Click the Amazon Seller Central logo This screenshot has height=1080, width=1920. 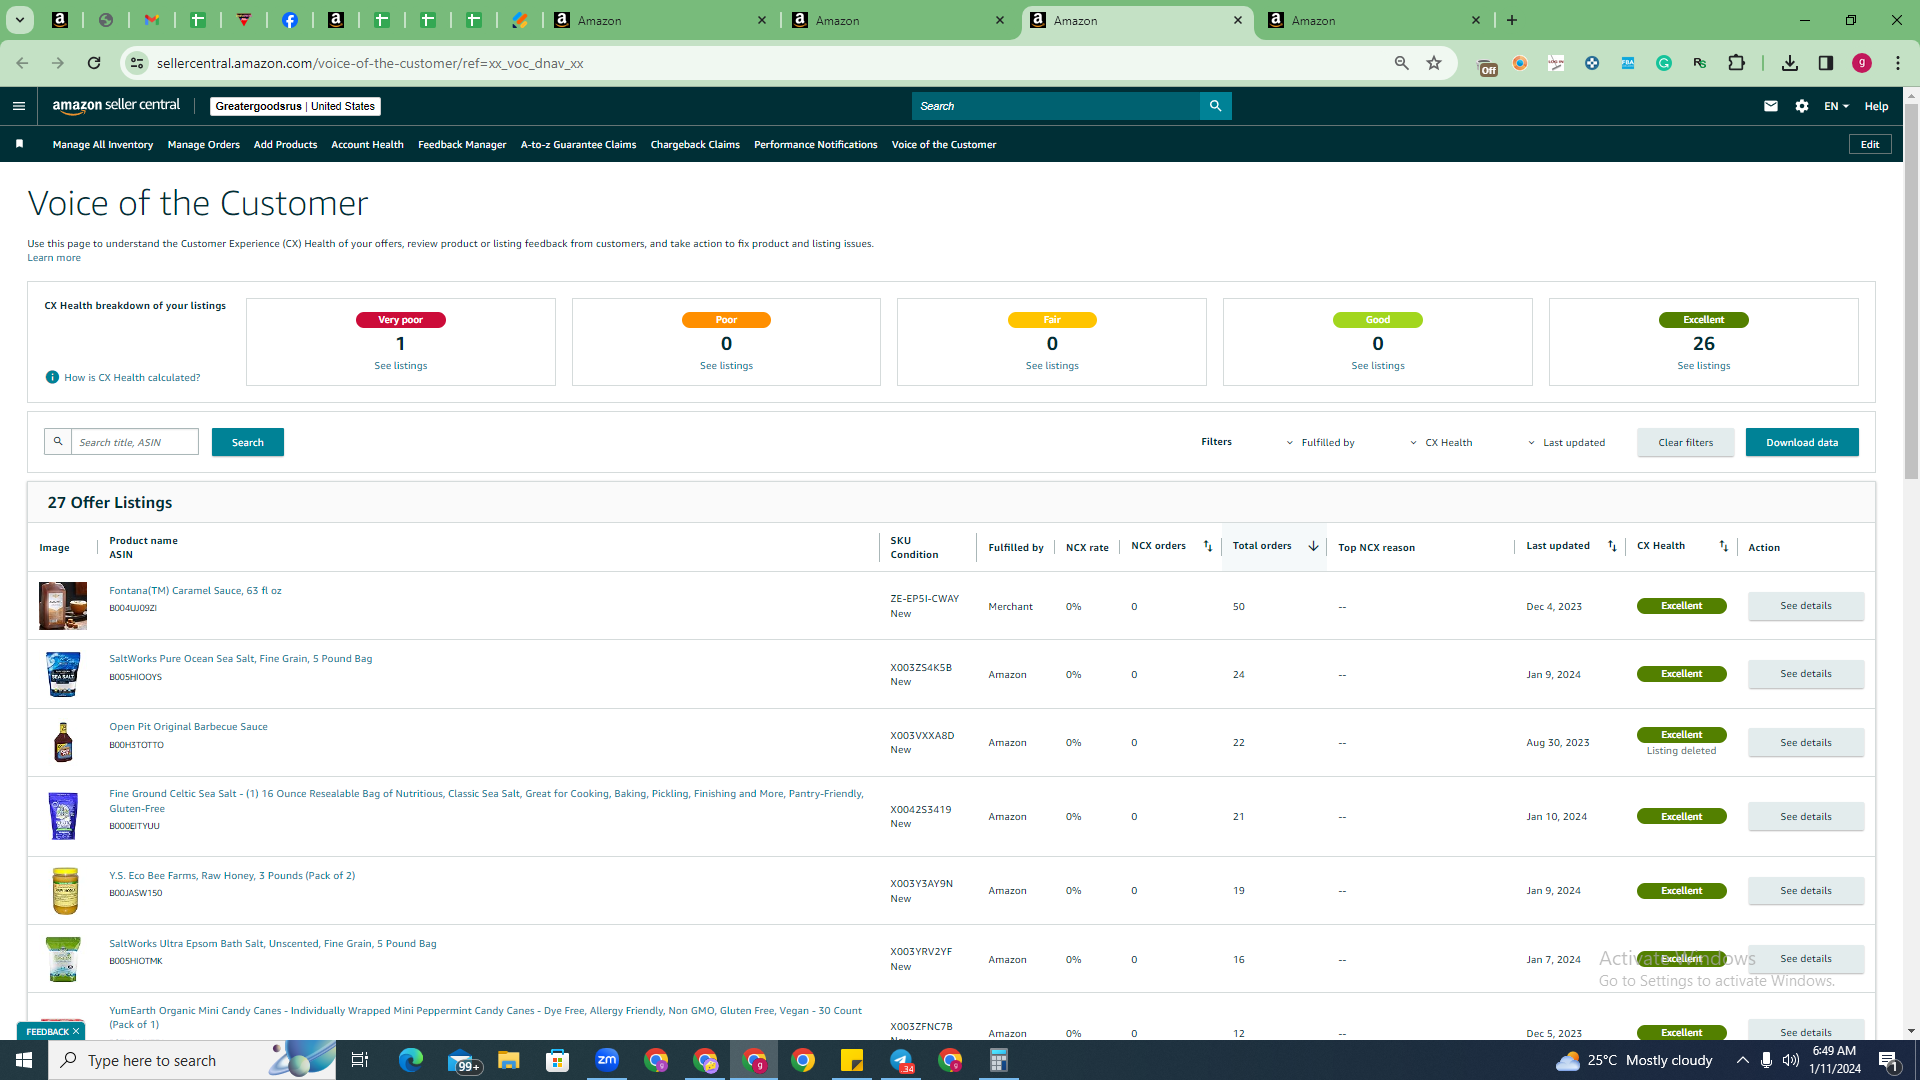click(x=116, y=106)
